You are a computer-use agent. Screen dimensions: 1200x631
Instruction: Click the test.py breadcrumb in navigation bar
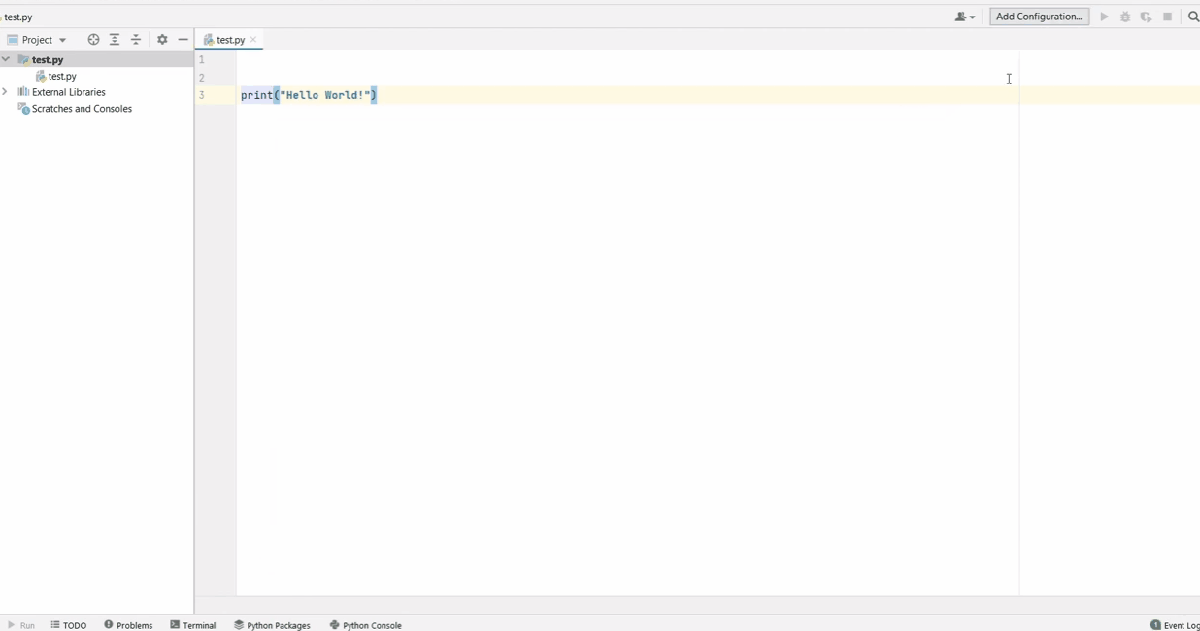(x=17, y=17)
